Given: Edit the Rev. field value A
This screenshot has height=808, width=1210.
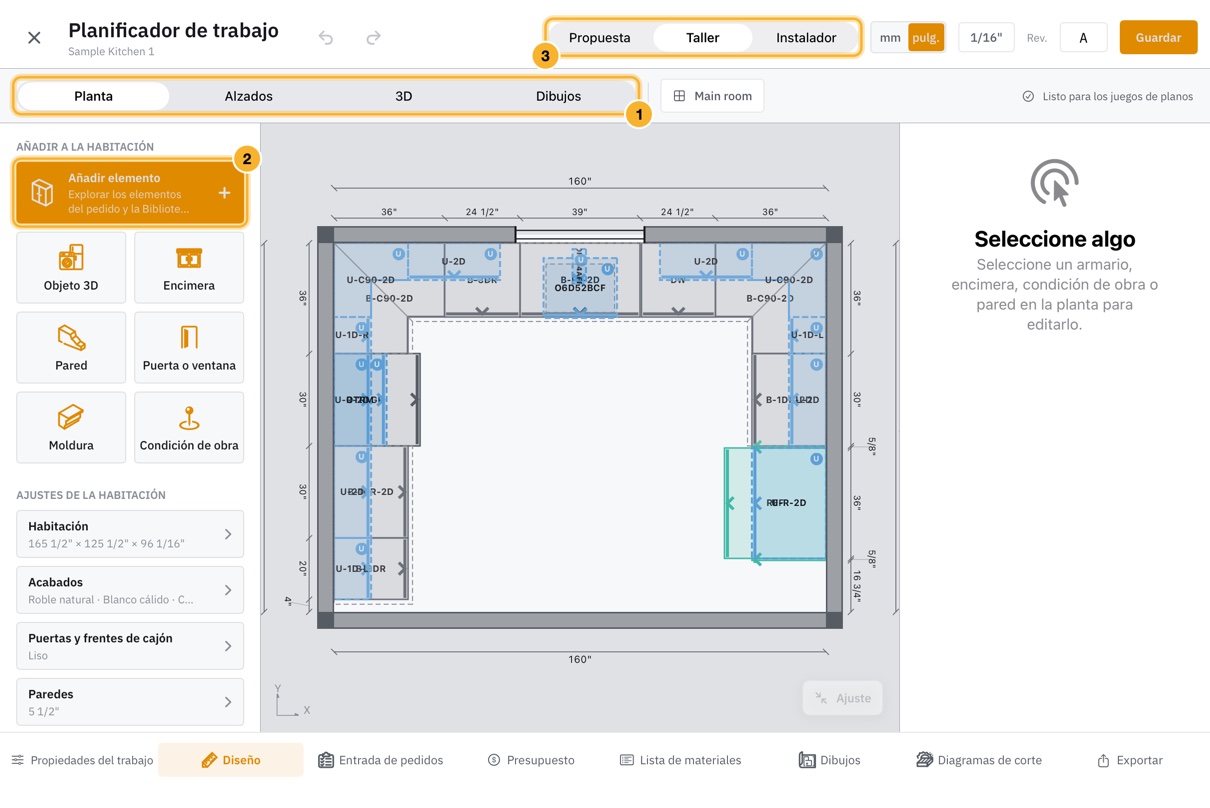Looking at the screenshot, I should point(1083,38).
